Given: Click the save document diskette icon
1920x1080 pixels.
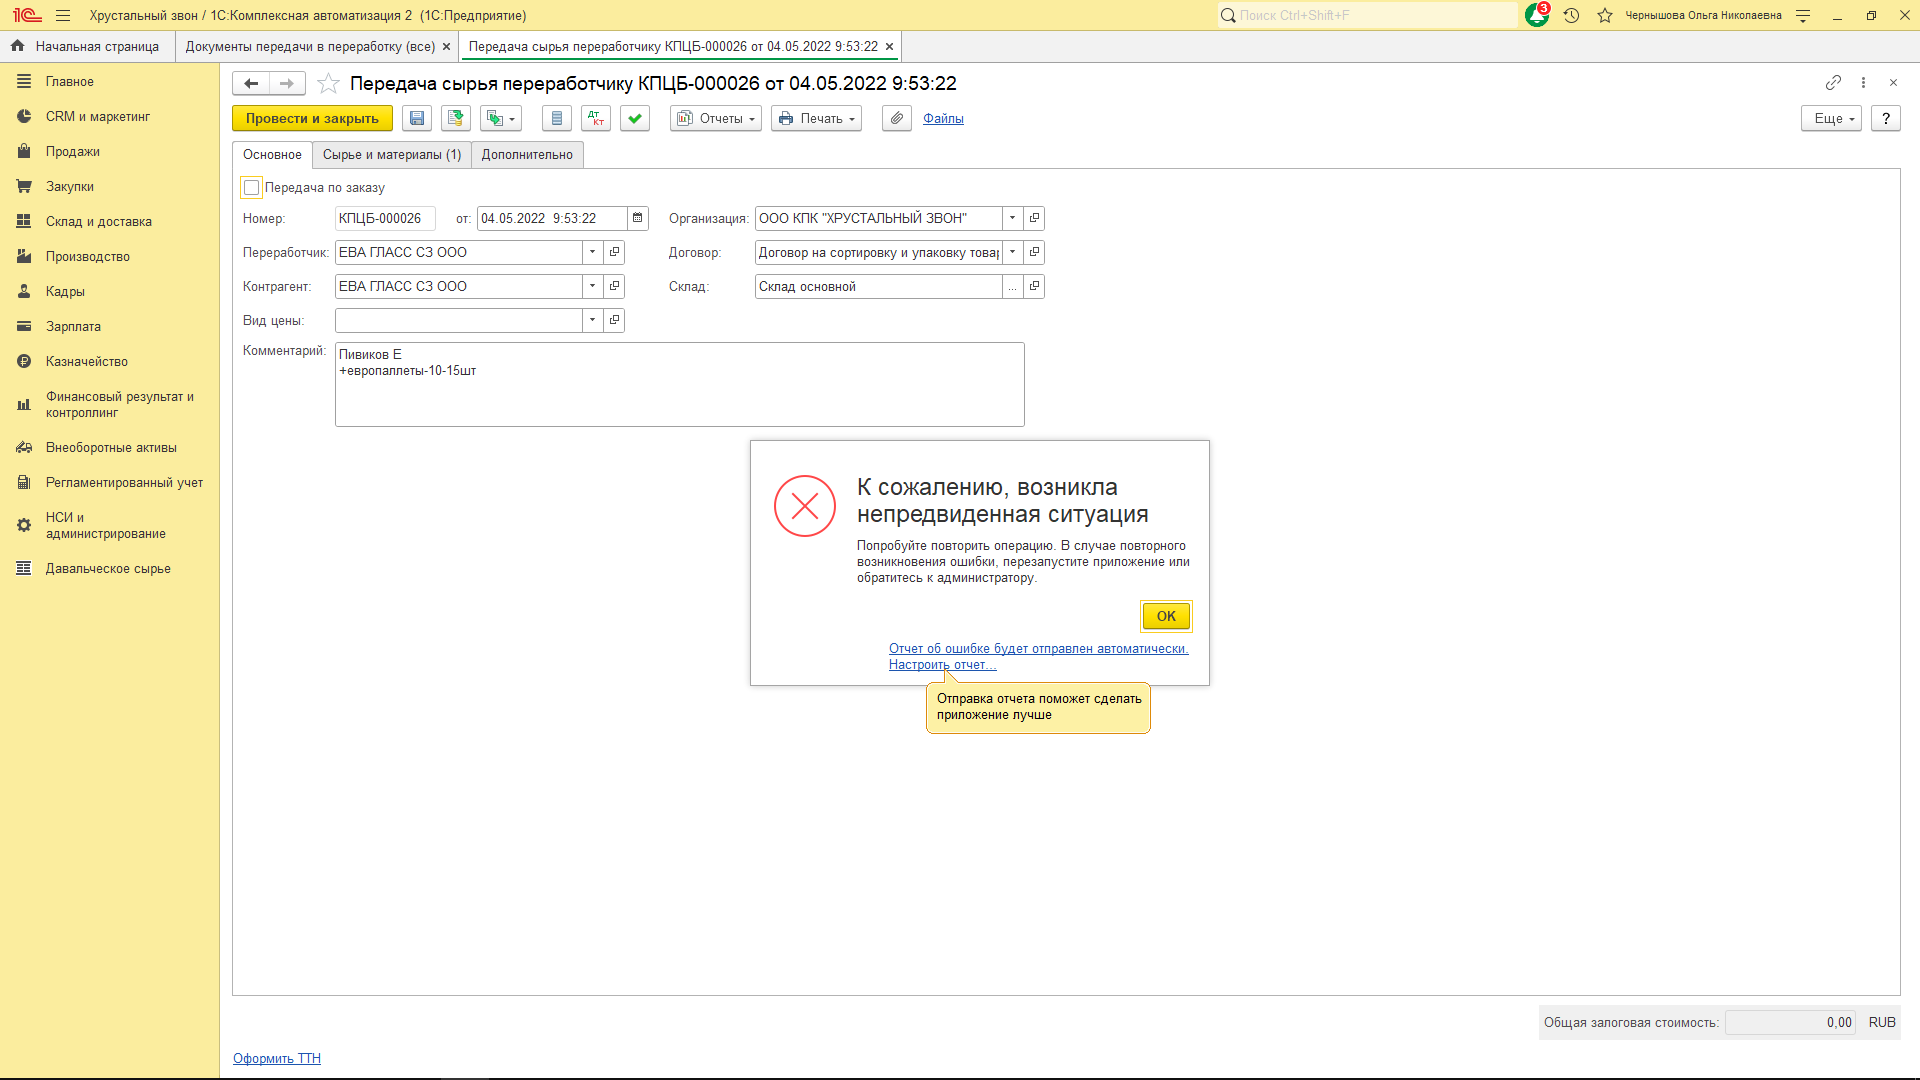Looking at the screenshot, I should click(417, 118).
